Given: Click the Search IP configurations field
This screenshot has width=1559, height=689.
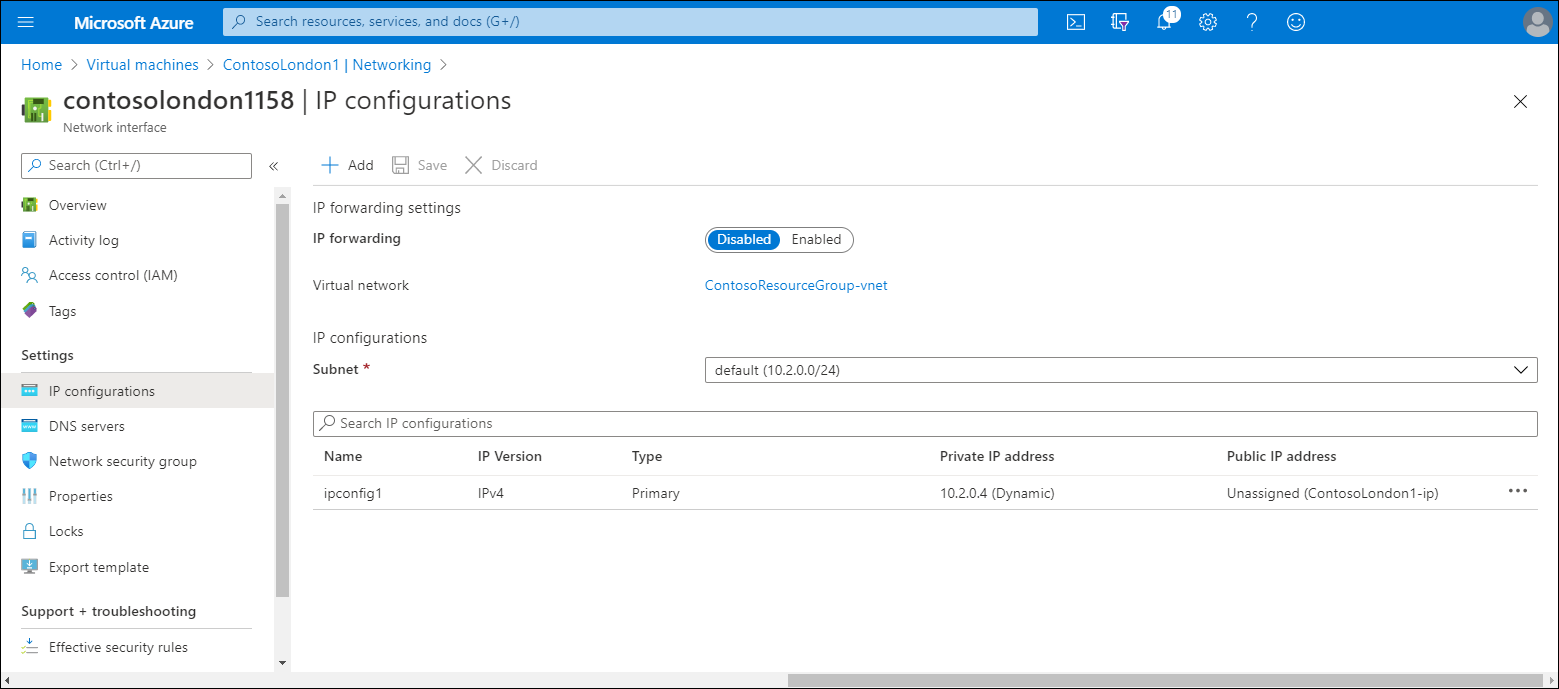Looking at the screenshot, I should (700, 423).
